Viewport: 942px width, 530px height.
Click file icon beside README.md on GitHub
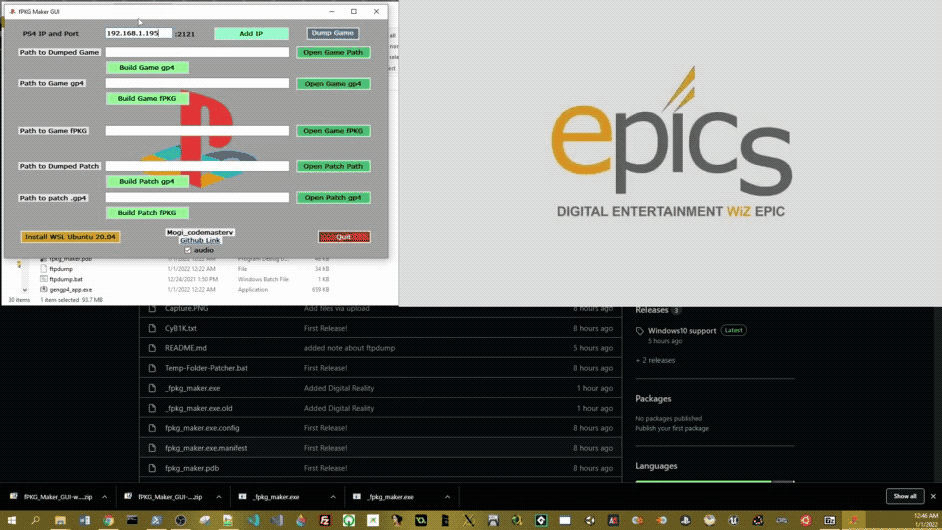pyautogui.click(x=152, y=348)
